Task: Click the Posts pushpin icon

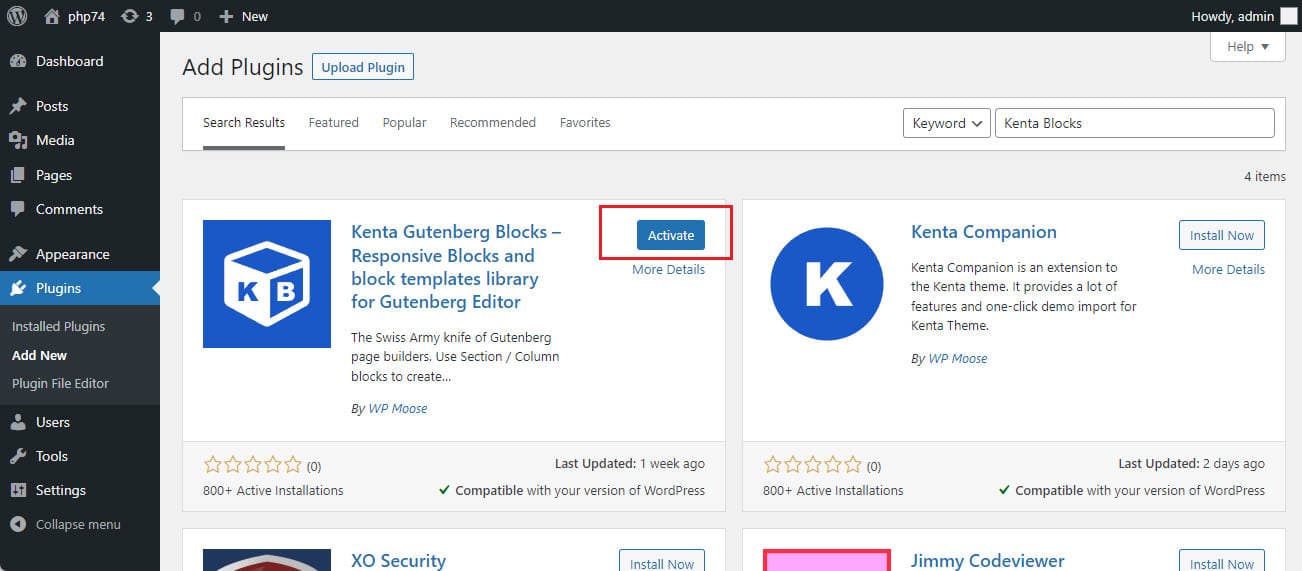Action: (x=18, y=106)
